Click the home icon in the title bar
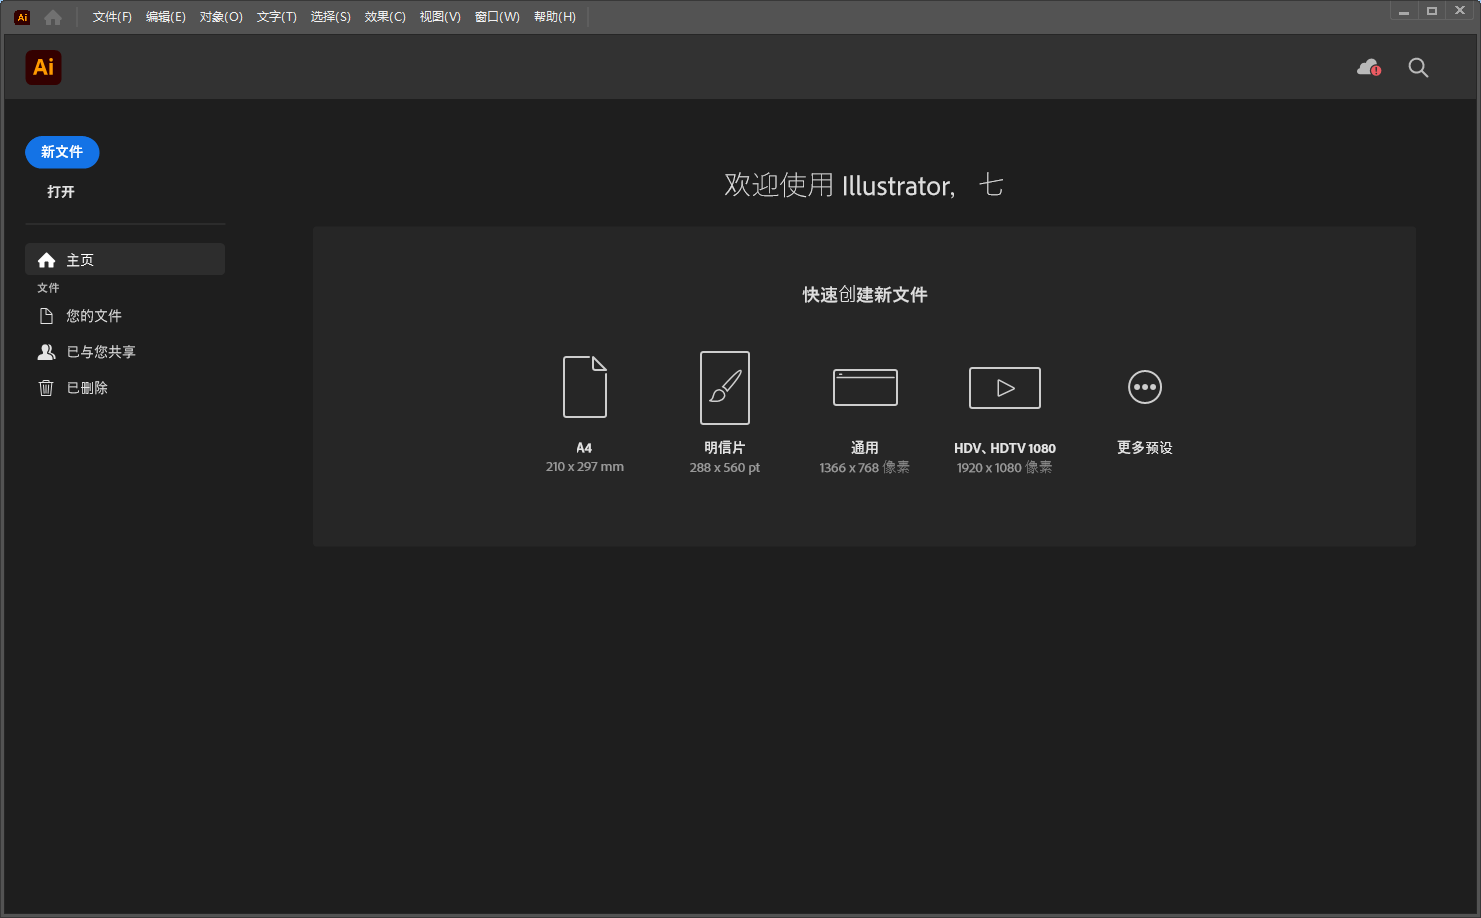 52,16
